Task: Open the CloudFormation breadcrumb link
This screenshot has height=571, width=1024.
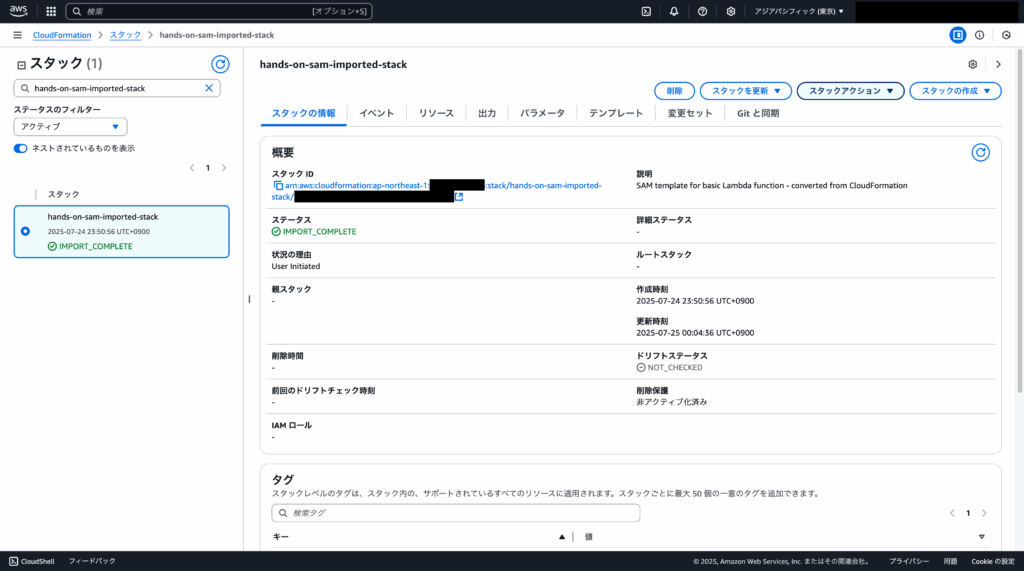Action: coord(62,35)
